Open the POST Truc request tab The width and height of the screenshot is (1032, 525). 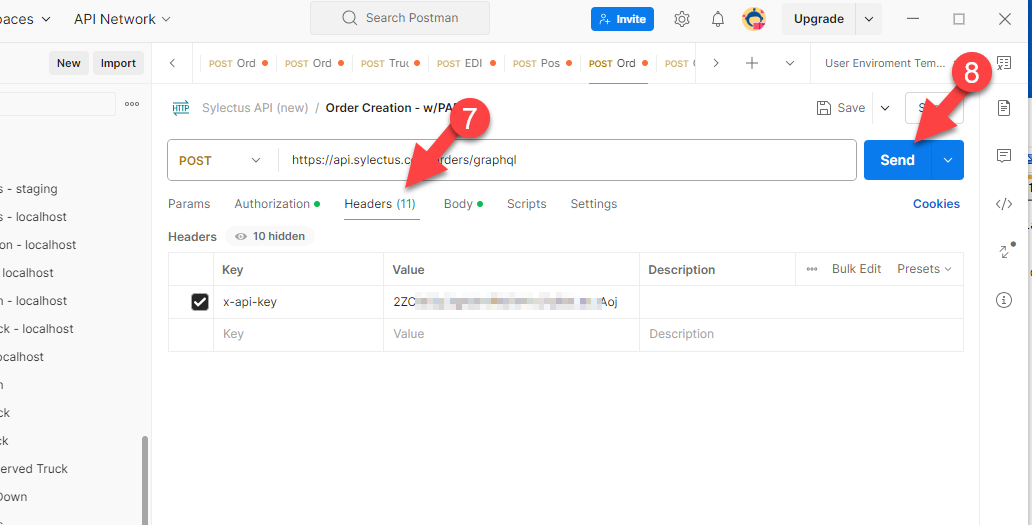coord(390,63)
